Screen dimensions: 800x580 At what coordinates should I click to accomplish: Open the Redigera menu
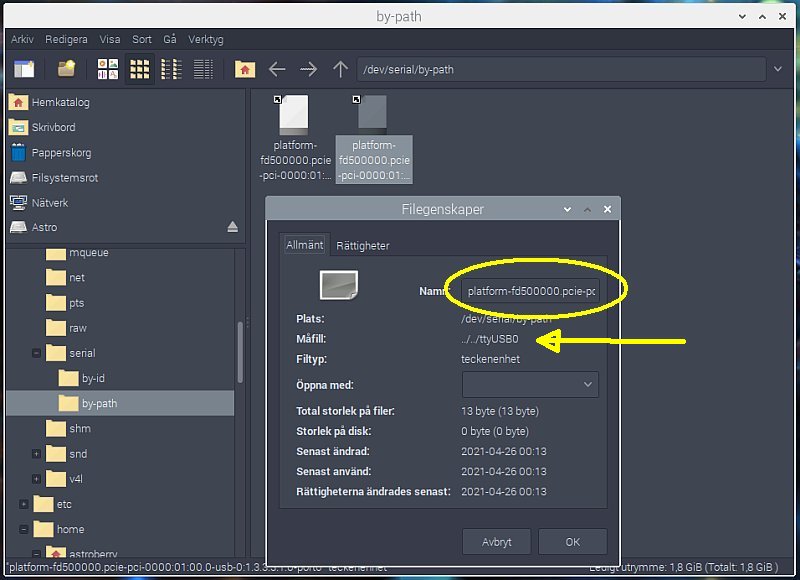click(x=66, y=39)
